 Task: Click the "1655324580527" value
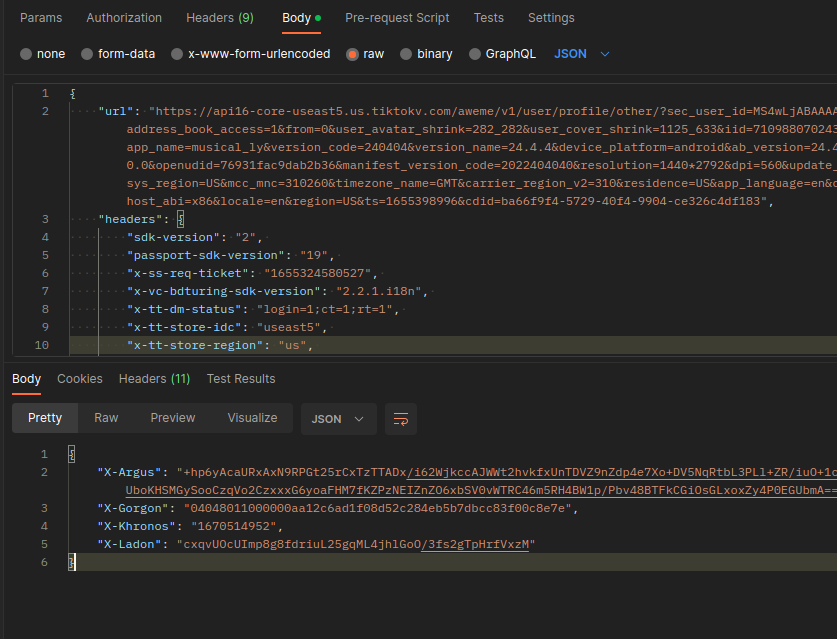click(x=318, y=273)
